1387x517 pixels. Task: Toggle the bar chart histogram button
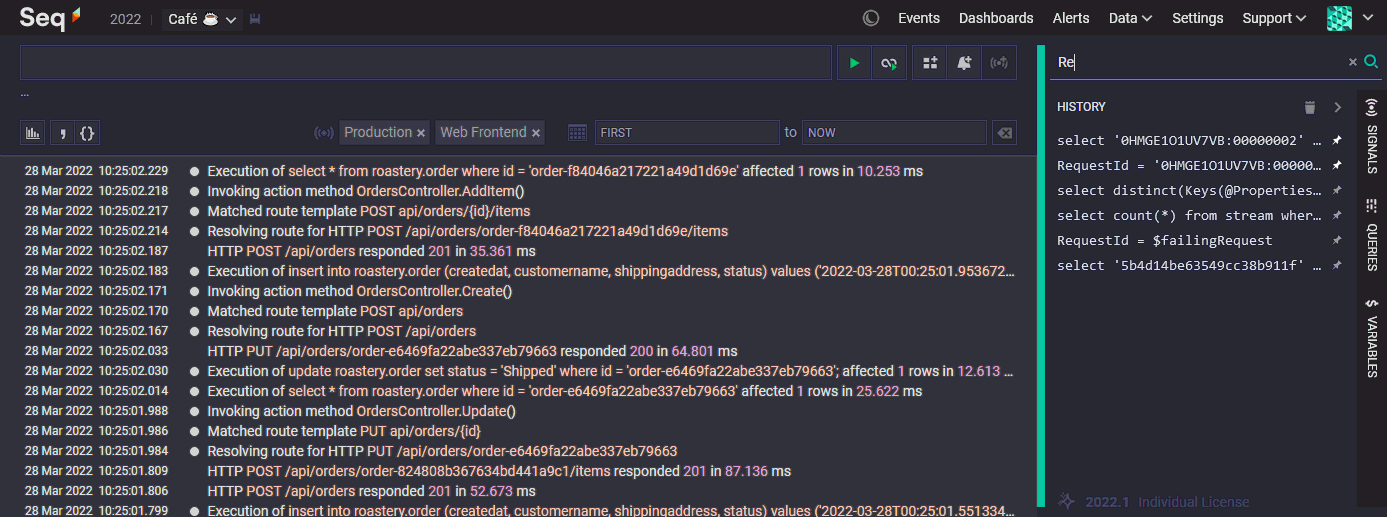[x=33, y=132]
